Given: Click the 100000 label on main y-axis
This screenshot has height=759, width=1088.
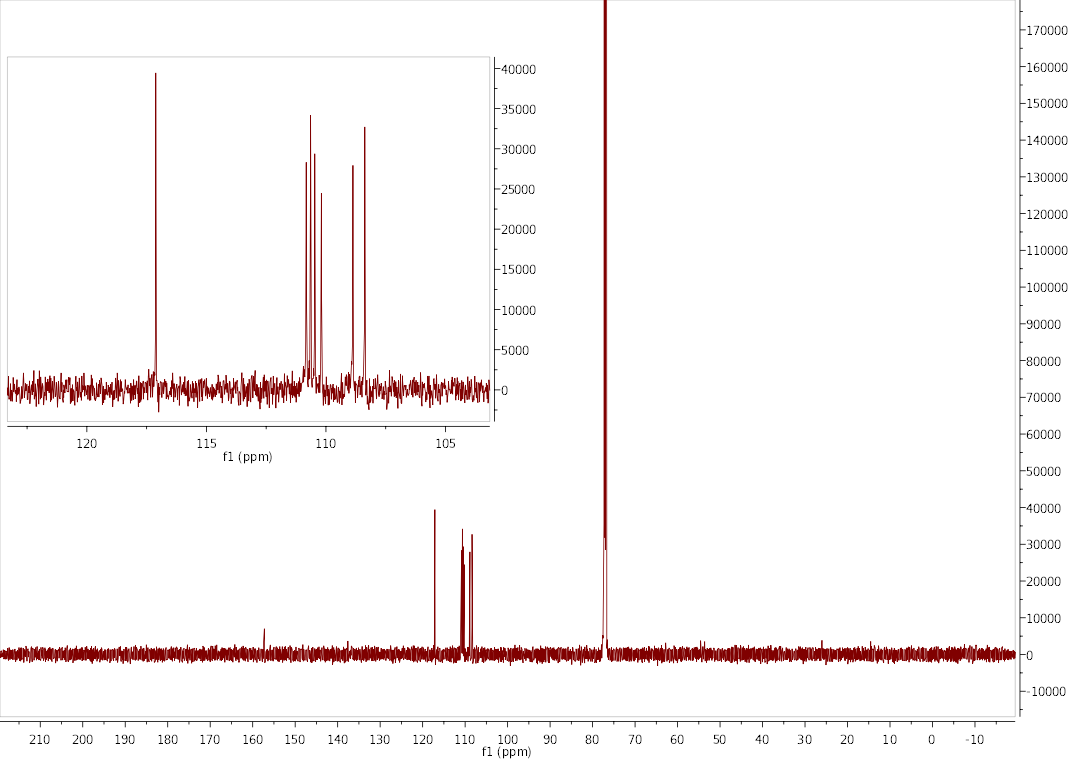Looking at the screenshot, I should point(1049,288).
